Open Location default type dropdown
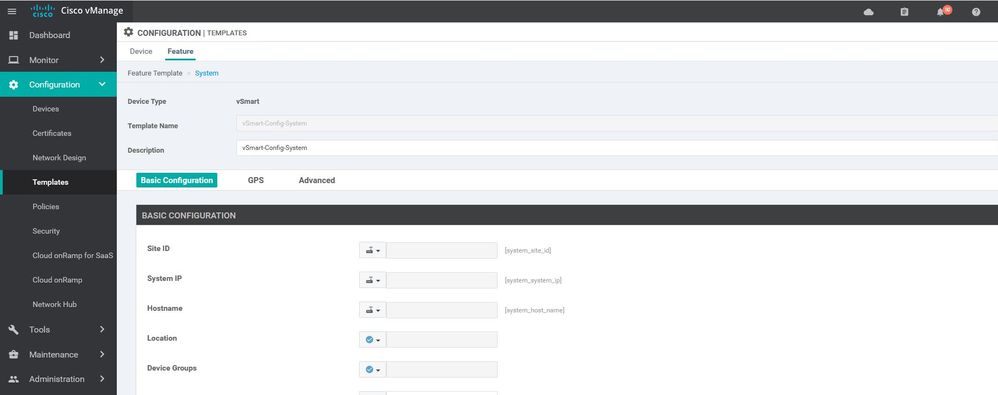This screenshot has width=998, height=395. tap(372, 340)
